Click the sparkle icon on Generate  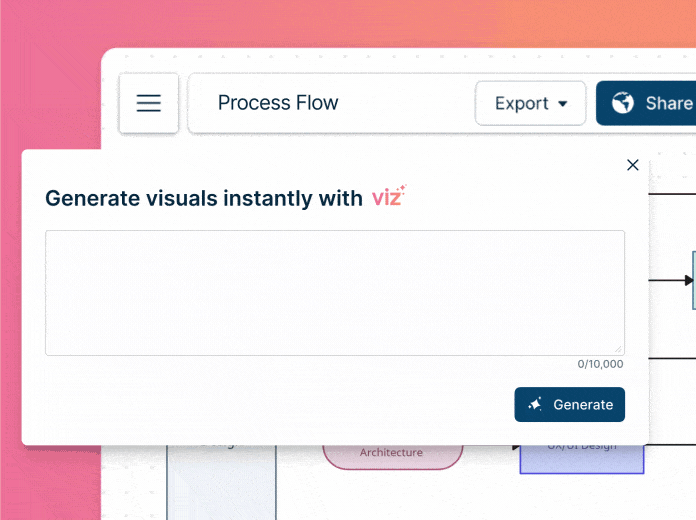coord(535,405)
